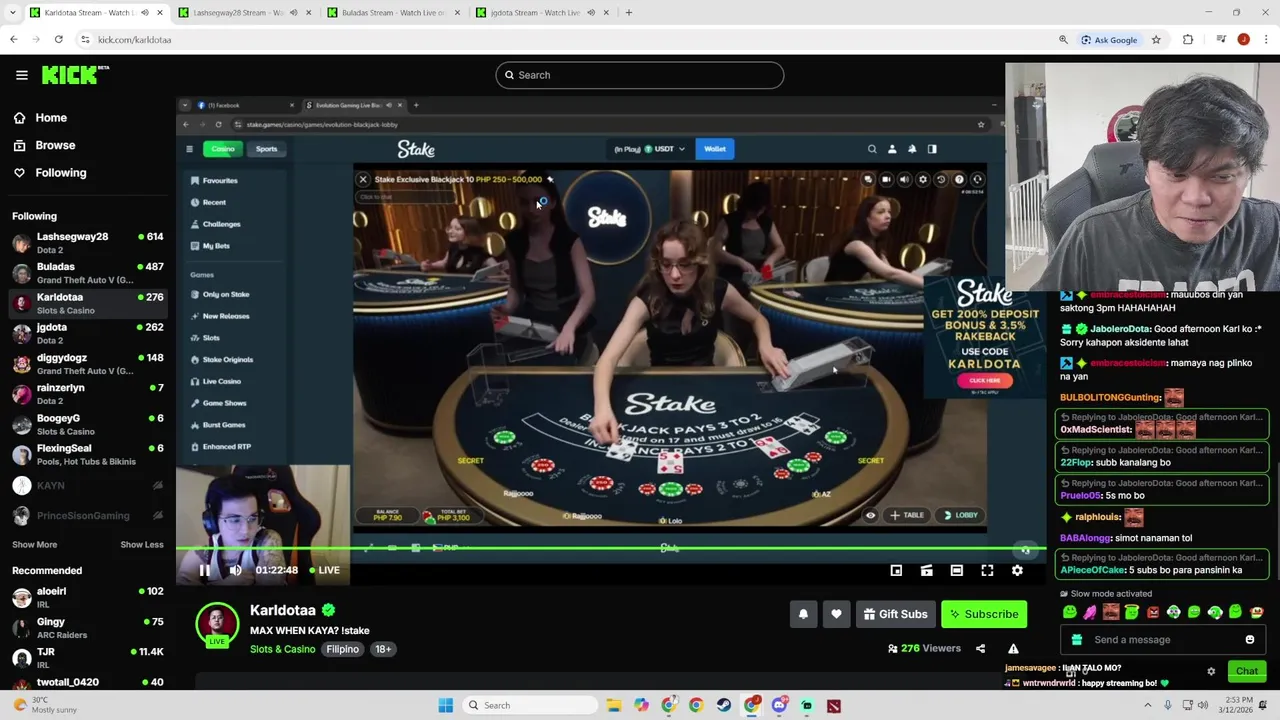Click the Kick logo
This screenshot has height=720, width=1280.
click(x=75, y=75)
